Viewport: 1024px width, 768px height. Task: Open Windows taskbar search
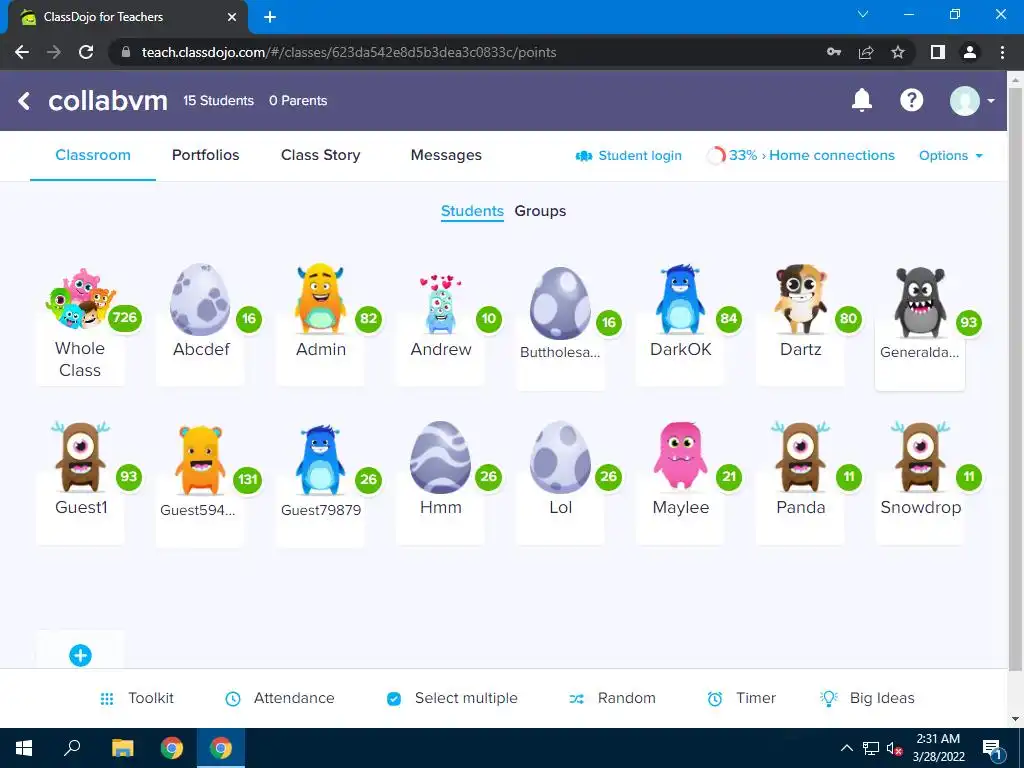[72, 748]
